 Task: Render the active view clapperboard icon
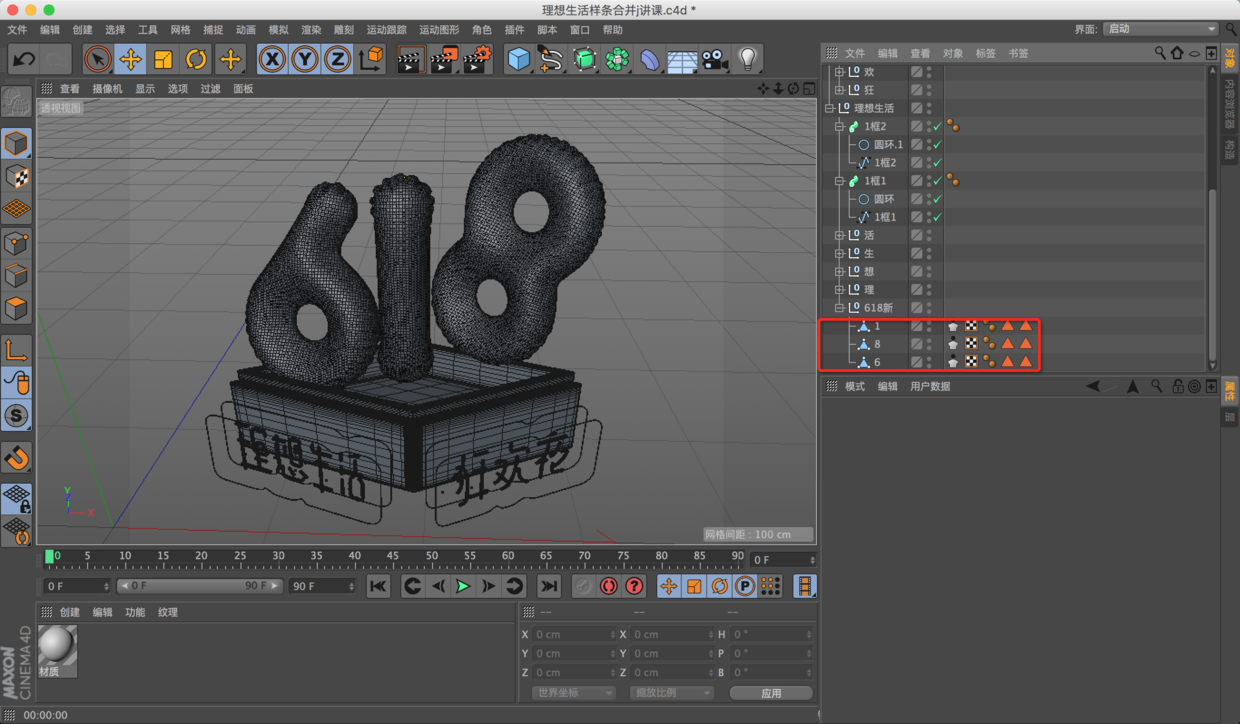point(409,59)
